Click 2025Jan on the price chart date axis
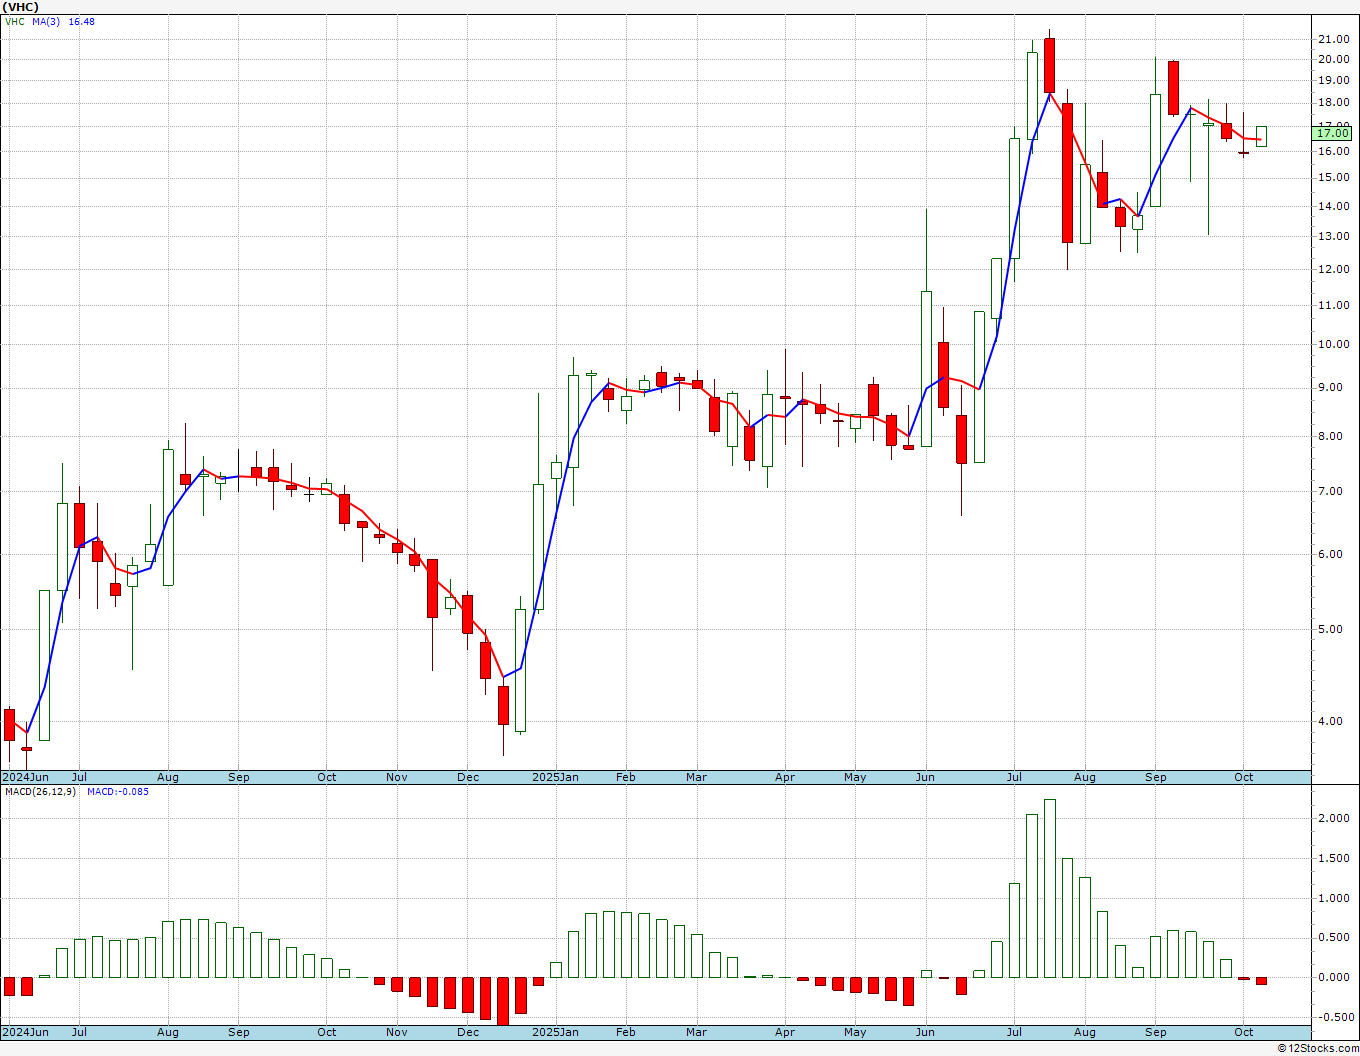Image resolution: width=1360 pixels, height=1056 pixels. tap(555, 777)
